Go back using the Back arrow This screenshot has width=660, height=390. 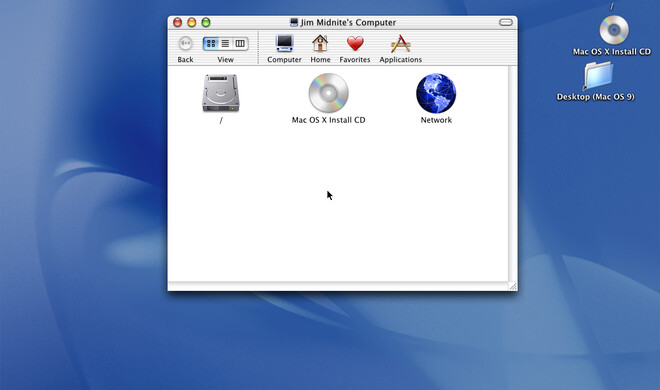pyautogui.click(x=185, y=43)
